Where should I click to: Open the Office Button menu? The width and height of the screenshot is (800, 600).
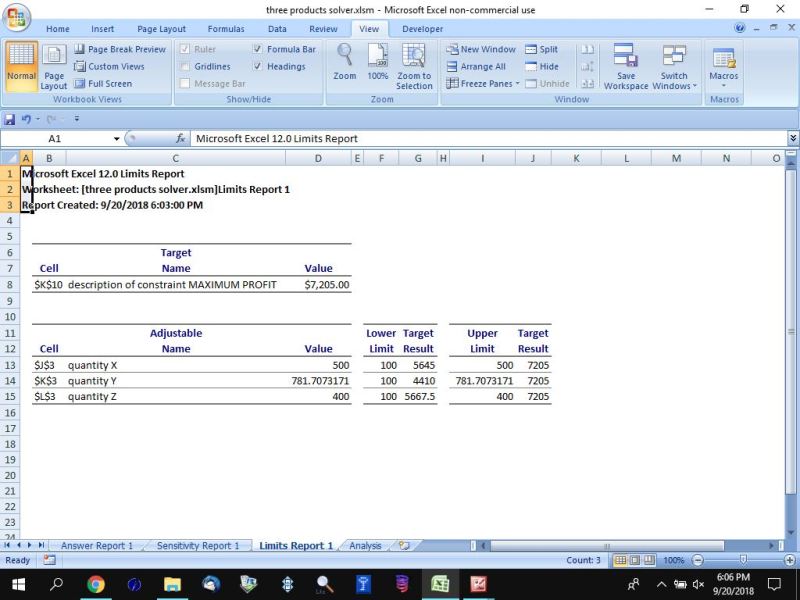(16, 17)
